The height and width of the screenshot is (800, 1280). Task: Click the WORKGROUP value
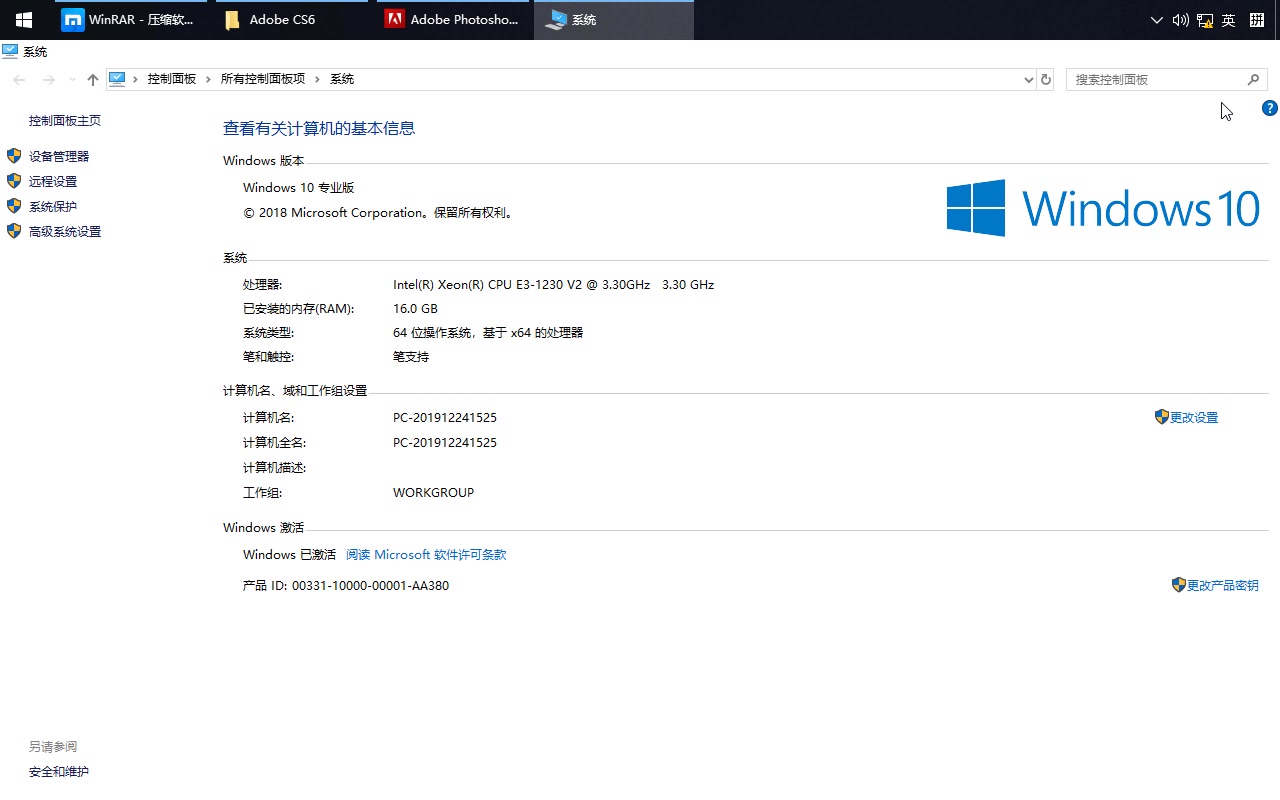(x=433, y=493)
